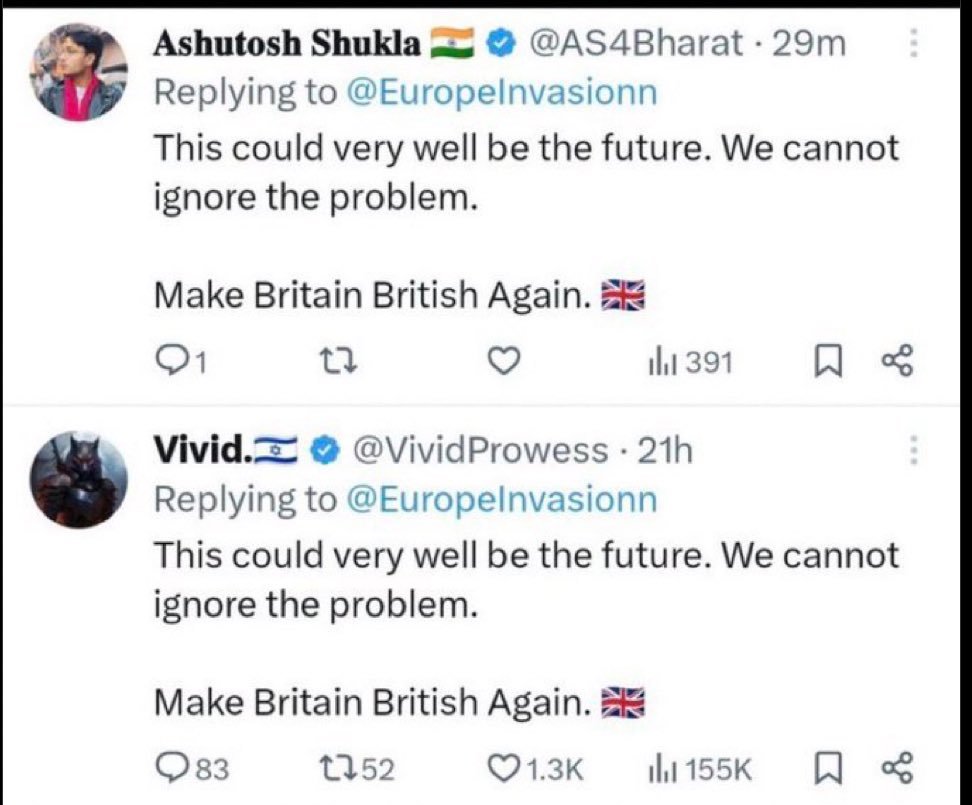The width and height of the screenshot is (972, 805).
Task: Retweet the VividProwess post with 52 reposts
Action: [x=356, y=768]
